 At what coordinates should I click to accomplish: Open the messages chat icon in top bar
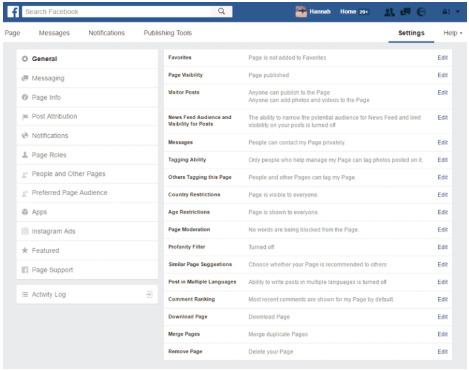click(405, 12)
